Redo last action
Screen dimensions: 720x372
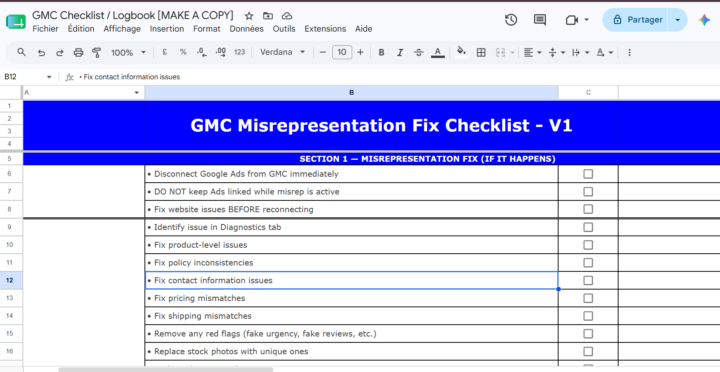[x=60, y=53]
